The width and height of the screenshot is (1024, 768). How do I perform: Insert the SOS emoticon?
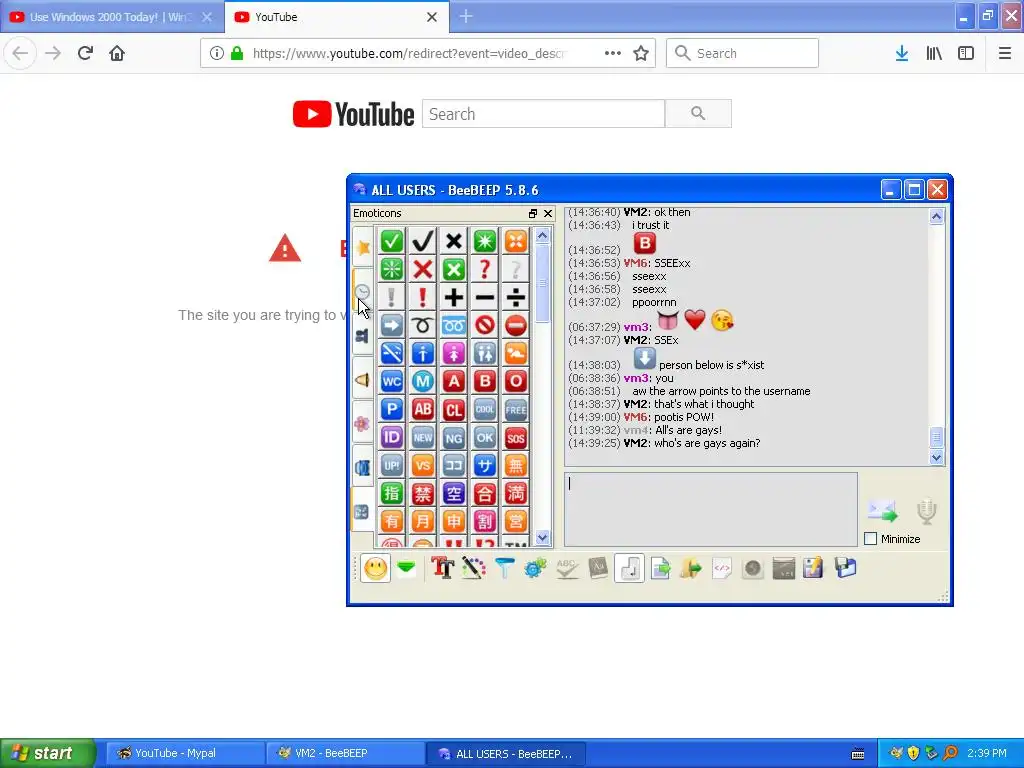click(x=516, y=438)
